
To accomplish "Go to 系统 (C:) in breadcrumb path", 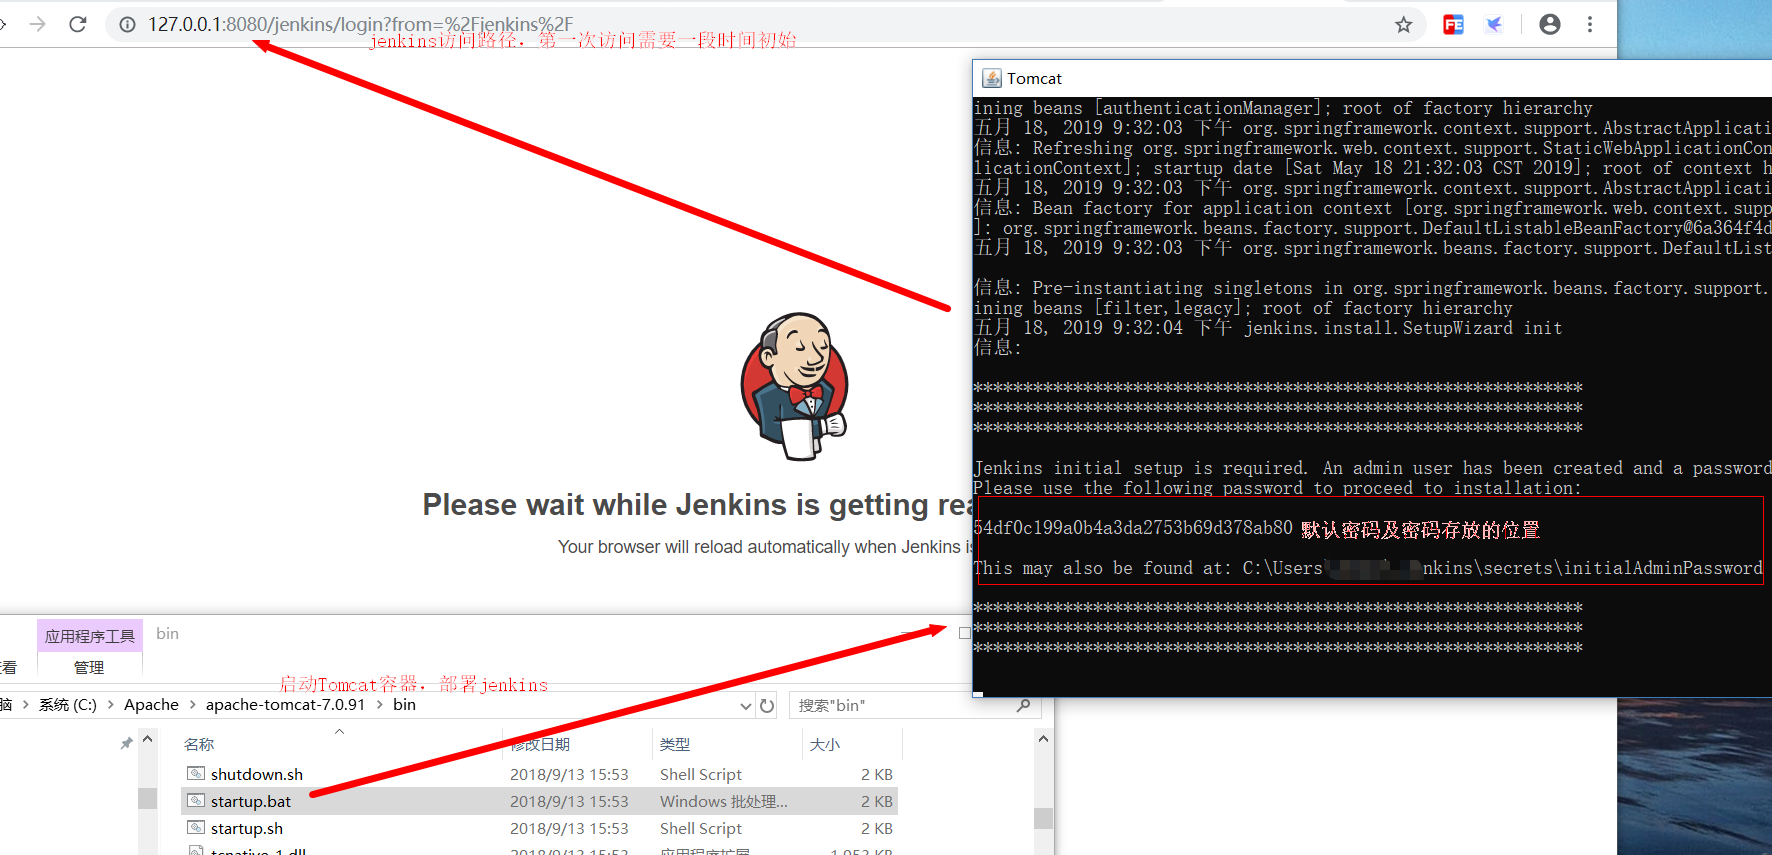I will [x=68, y=705].
